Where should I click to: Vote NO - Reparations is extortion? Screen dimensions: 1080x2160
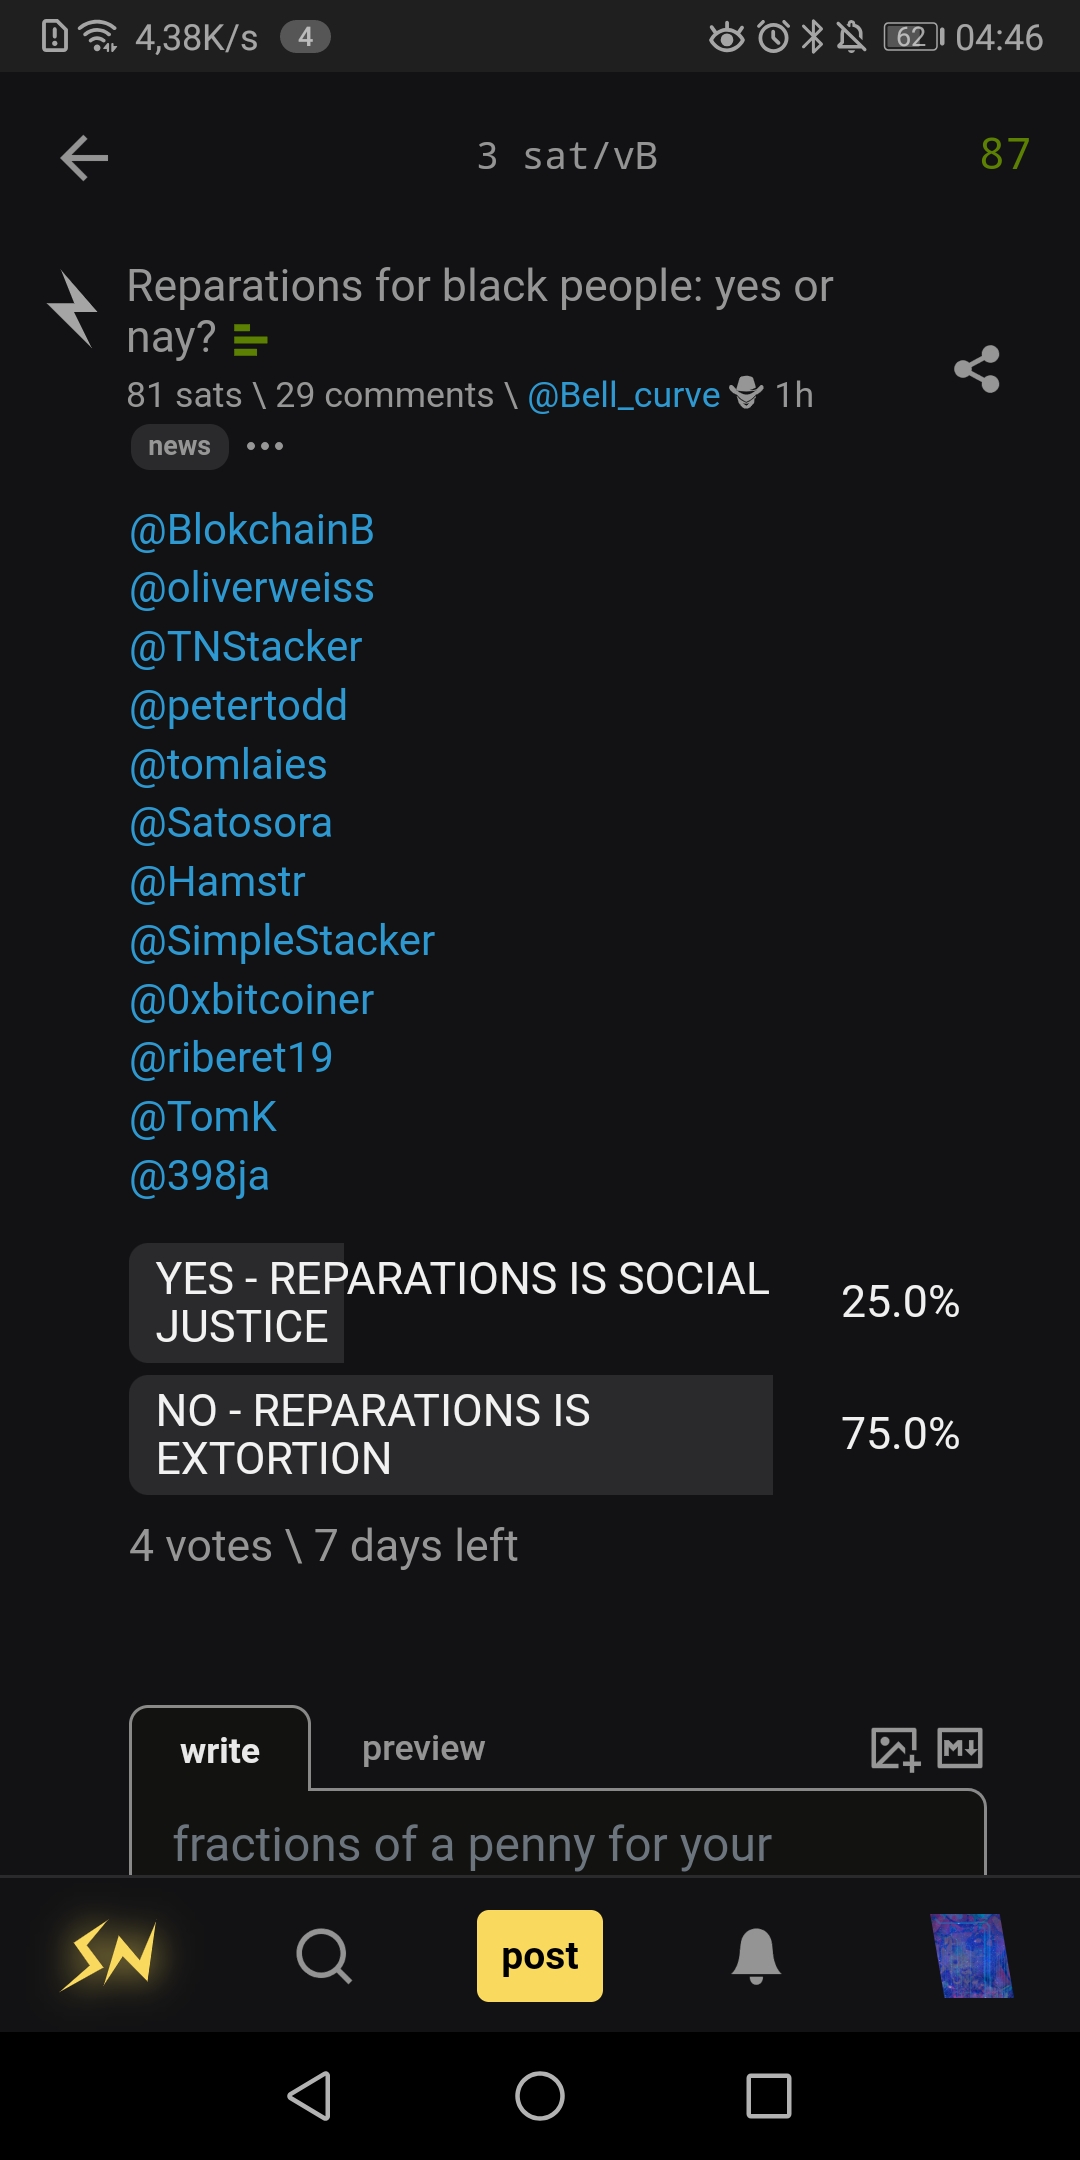point(450,1434)
